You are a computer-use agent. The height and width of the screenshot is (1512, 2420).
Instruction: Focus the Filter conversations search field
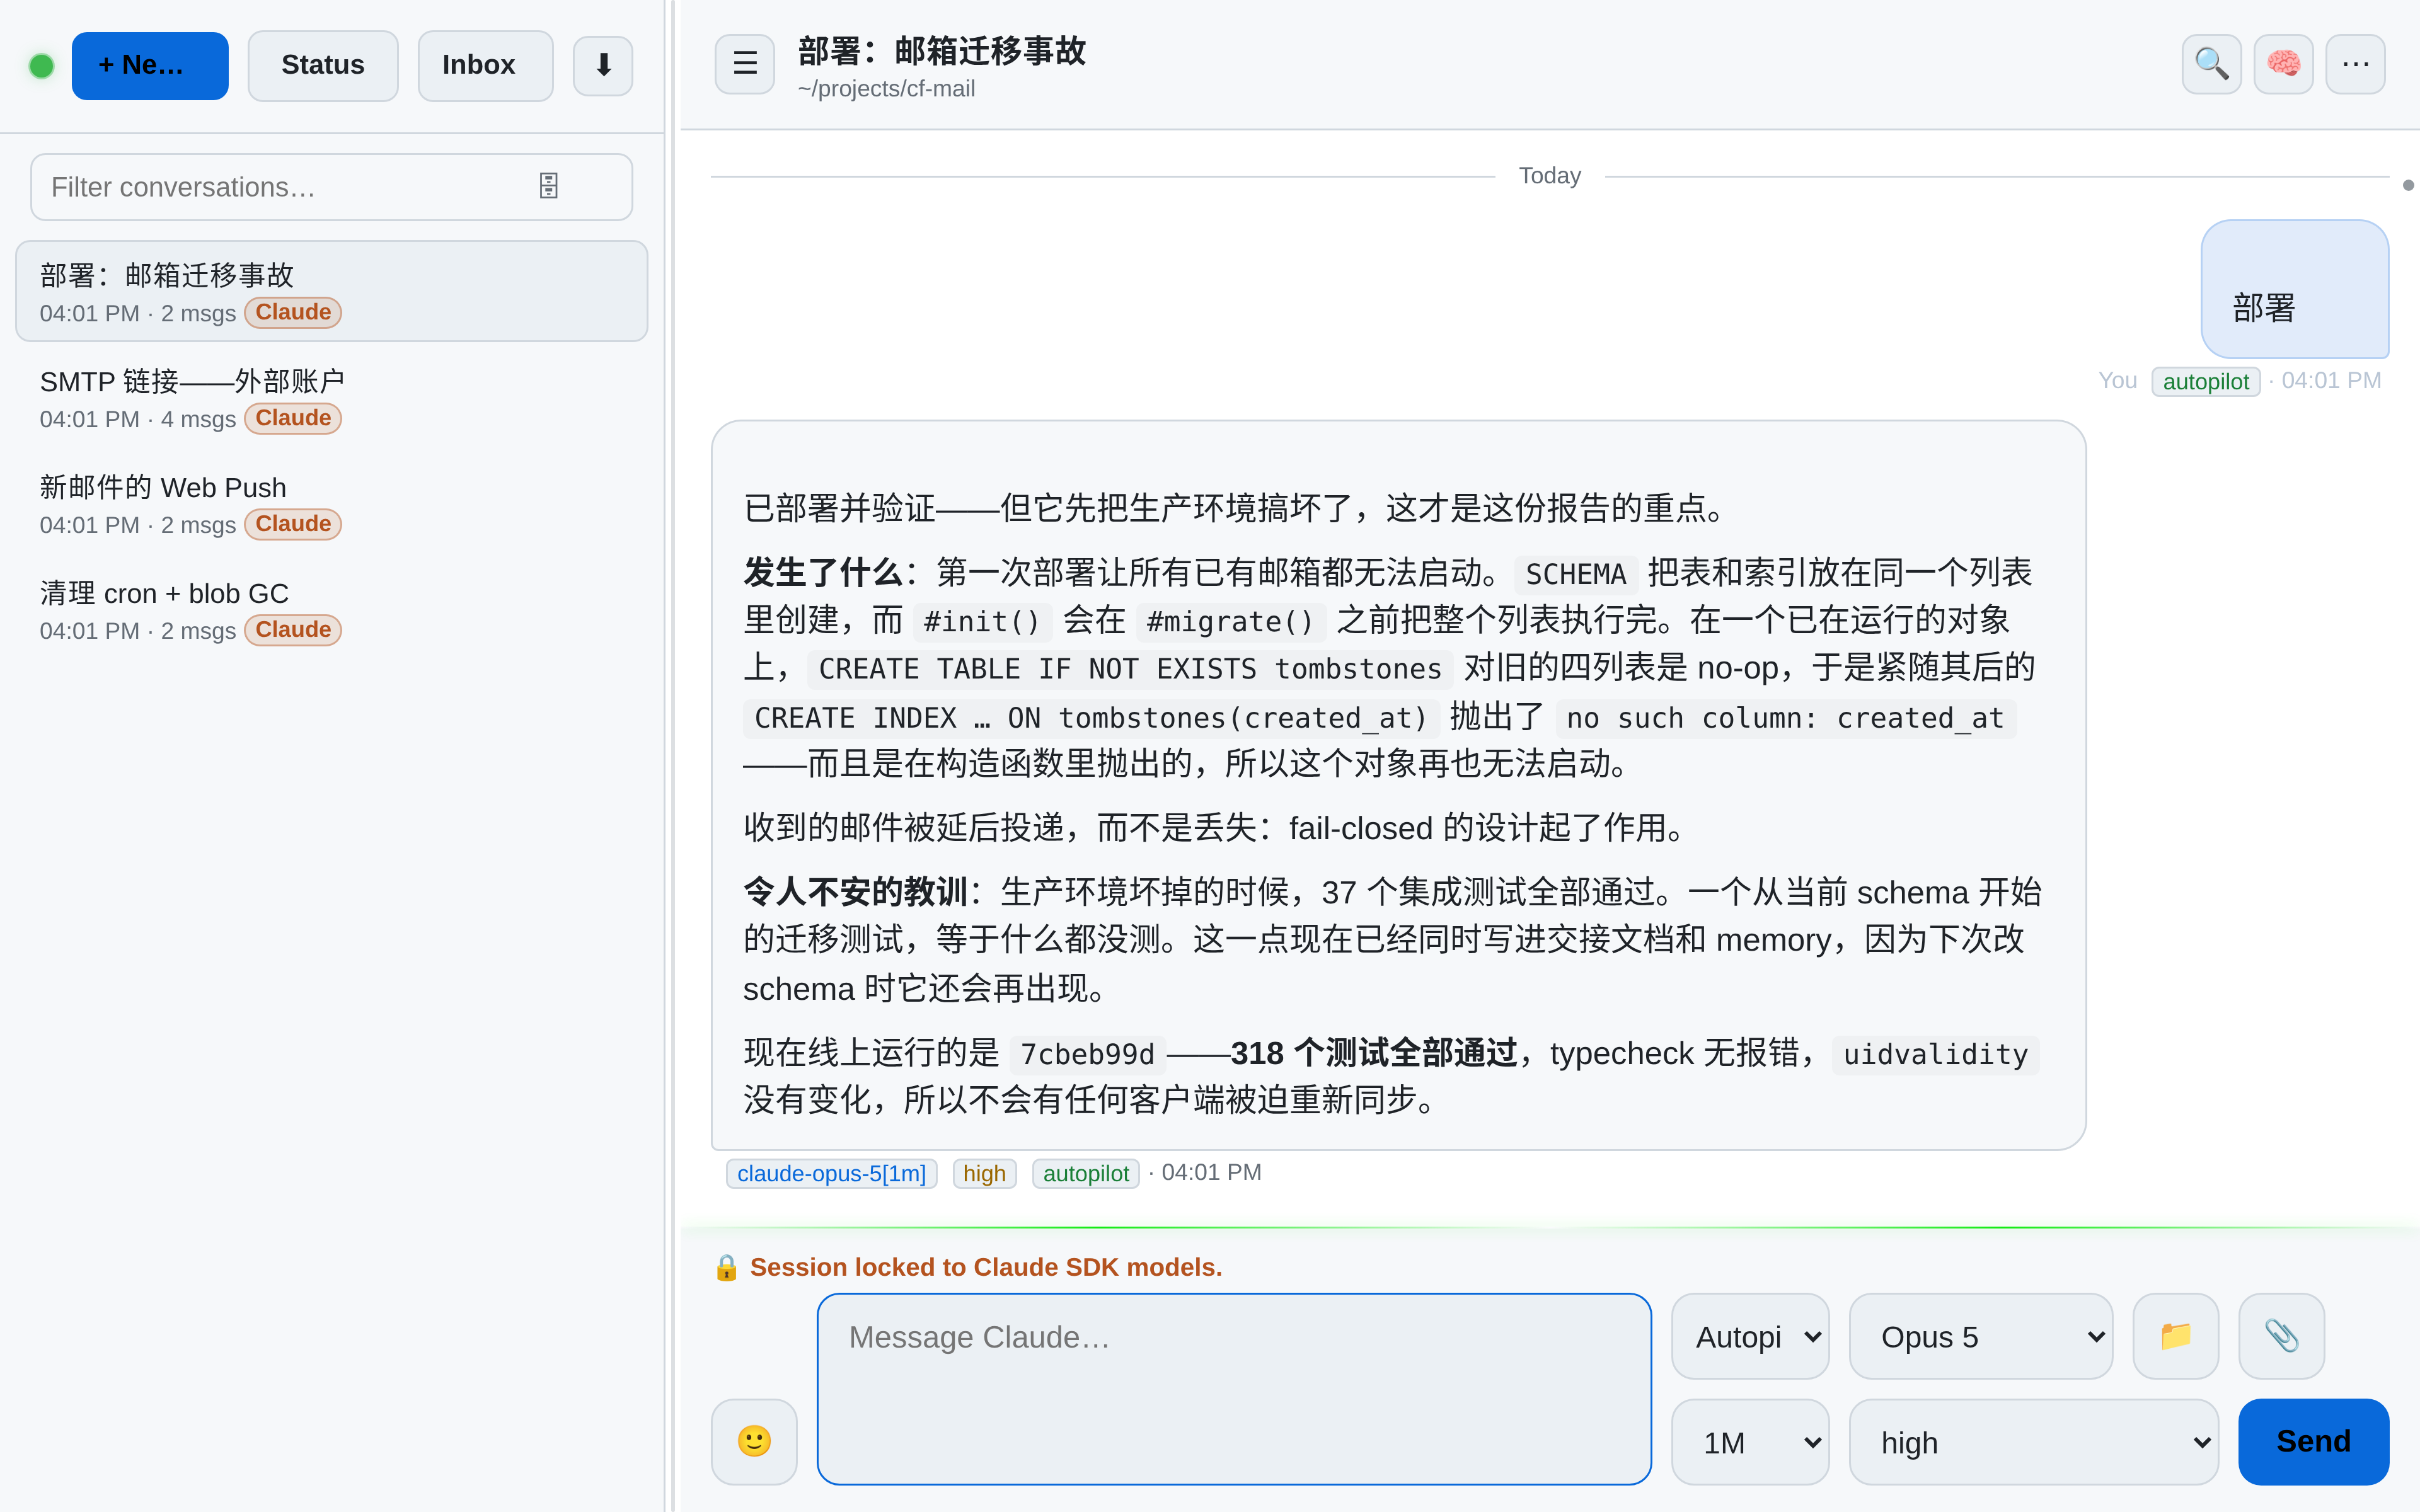click(331, 187)
